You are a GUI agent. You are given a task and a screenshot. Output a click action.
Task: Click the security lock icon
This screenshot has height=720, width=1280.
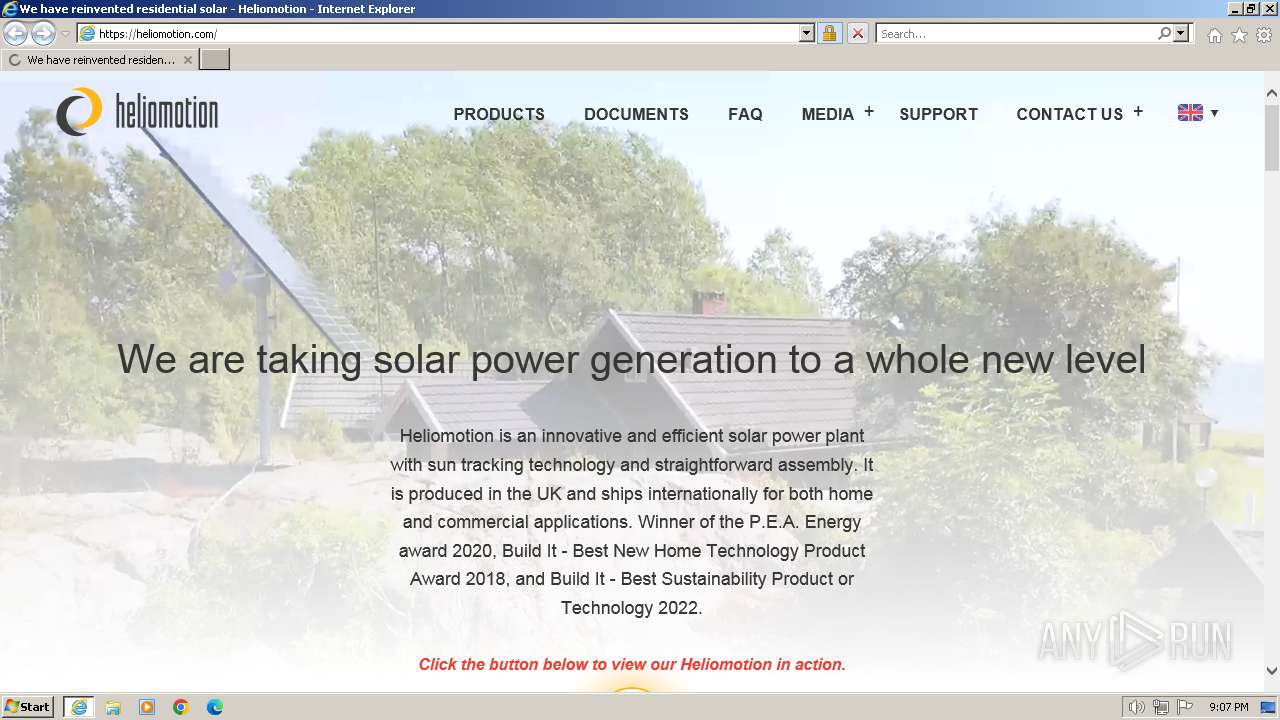pyautogui.click(x=829, y=34)
